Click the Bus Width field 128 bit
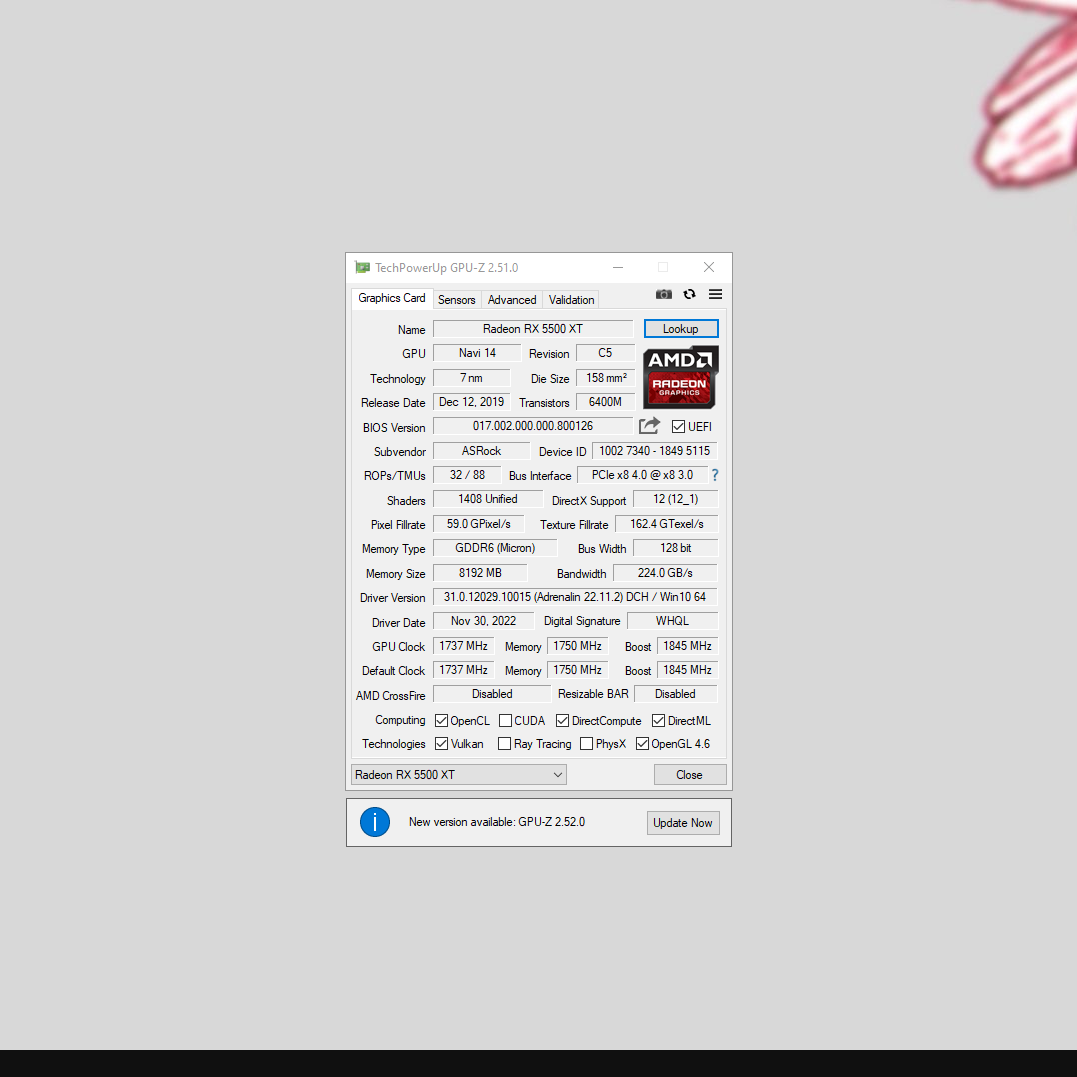The width and height of the screenshot is (1077, 1077). [675, 548]
